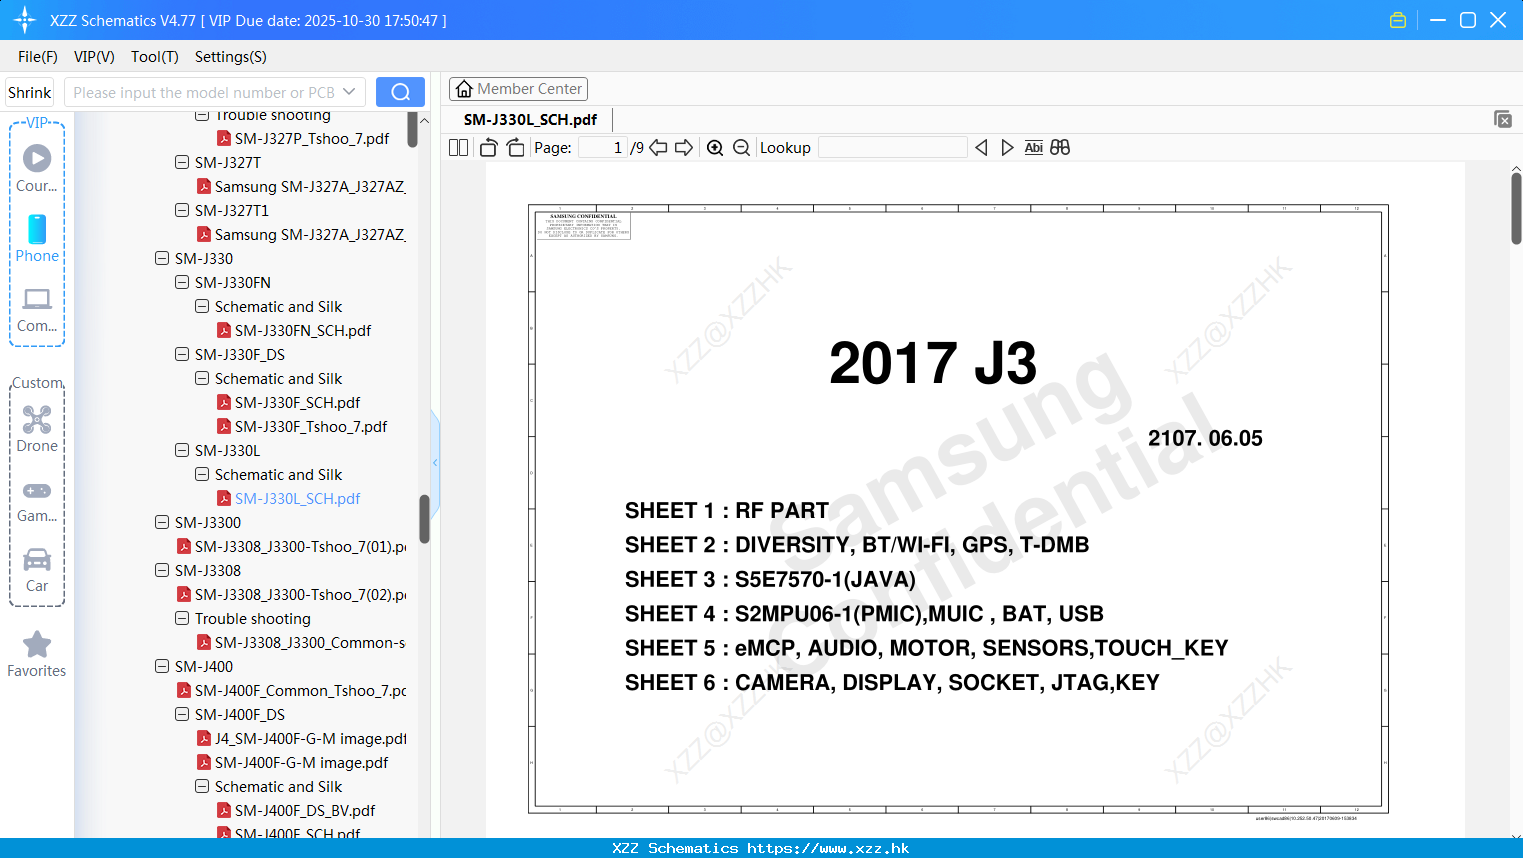Go to the next page arrow

pyautogui.click(x=684, y=147)
